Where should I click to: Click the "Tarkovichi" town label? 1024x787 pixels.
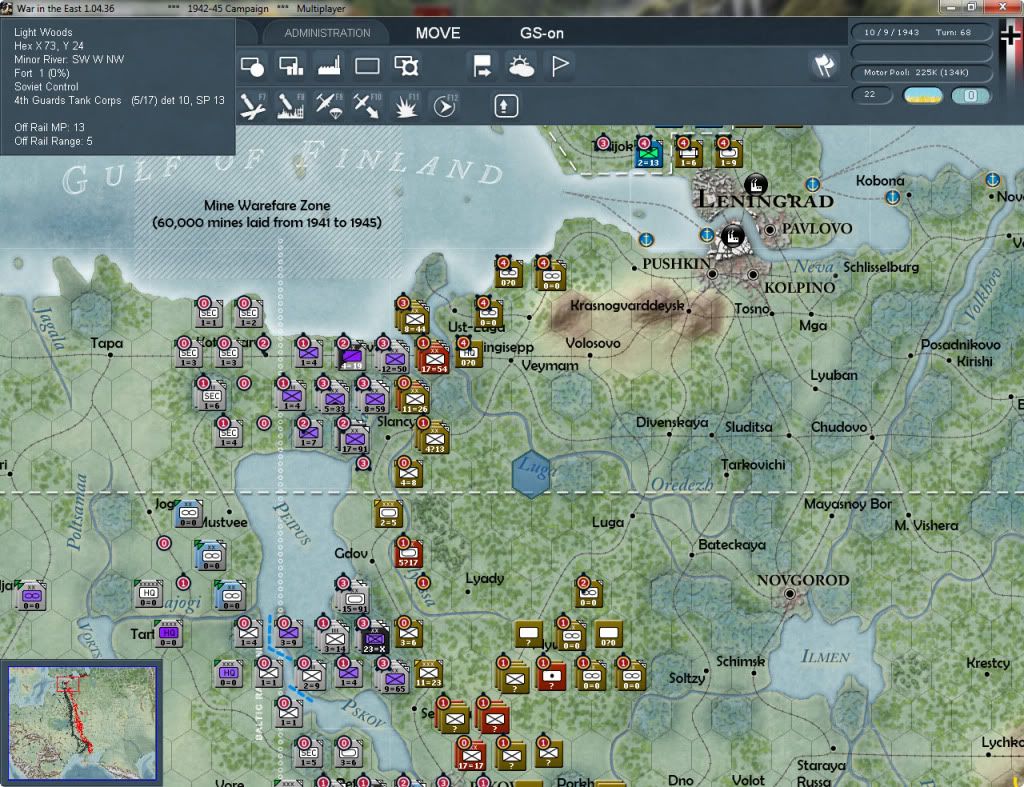click(753, 464)
